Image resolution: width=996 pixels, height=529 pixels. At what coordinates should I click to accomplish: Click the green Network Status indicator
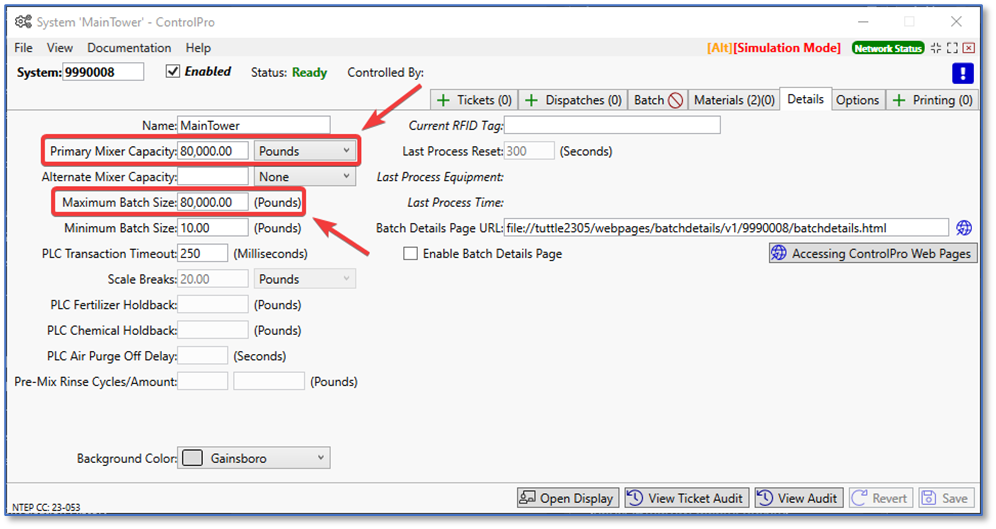point(887,48)
